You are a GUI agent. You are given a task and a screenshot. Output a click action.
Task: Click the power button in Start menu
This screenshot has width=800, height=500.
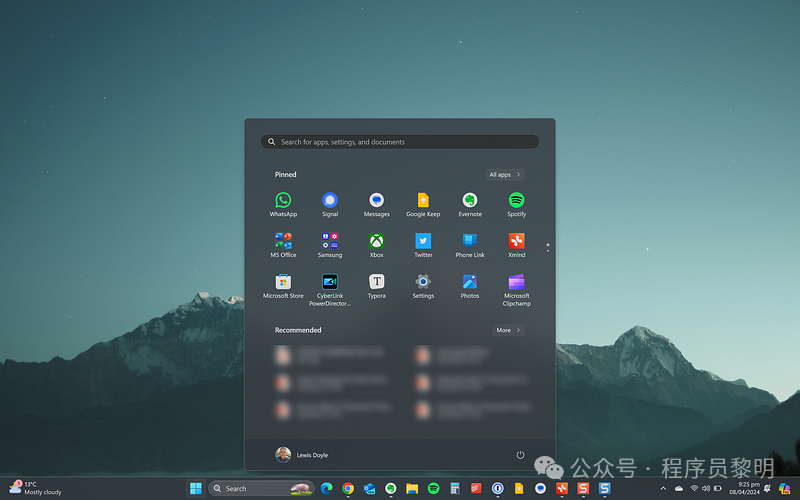[520, 455]
